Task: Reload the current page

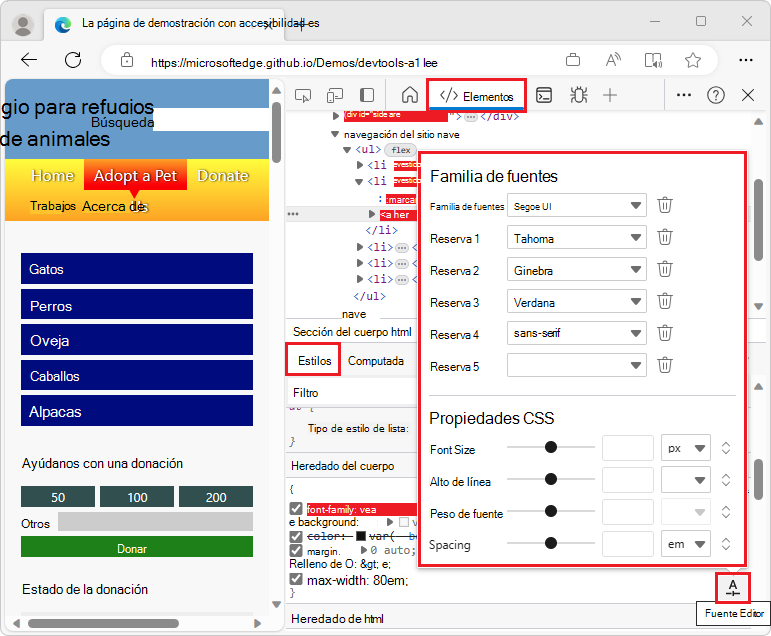Action: pos(73,60)
